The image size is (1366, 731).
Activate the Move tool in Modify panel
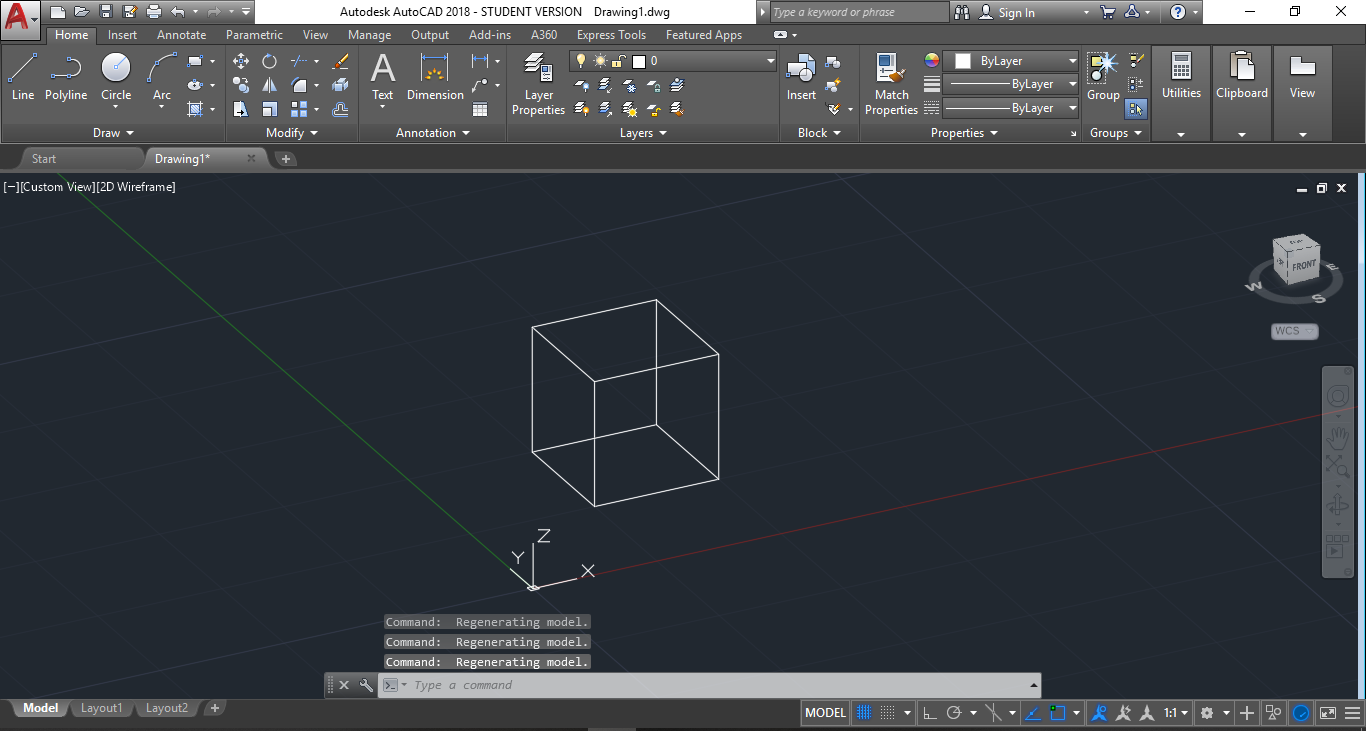pos(241,61)
